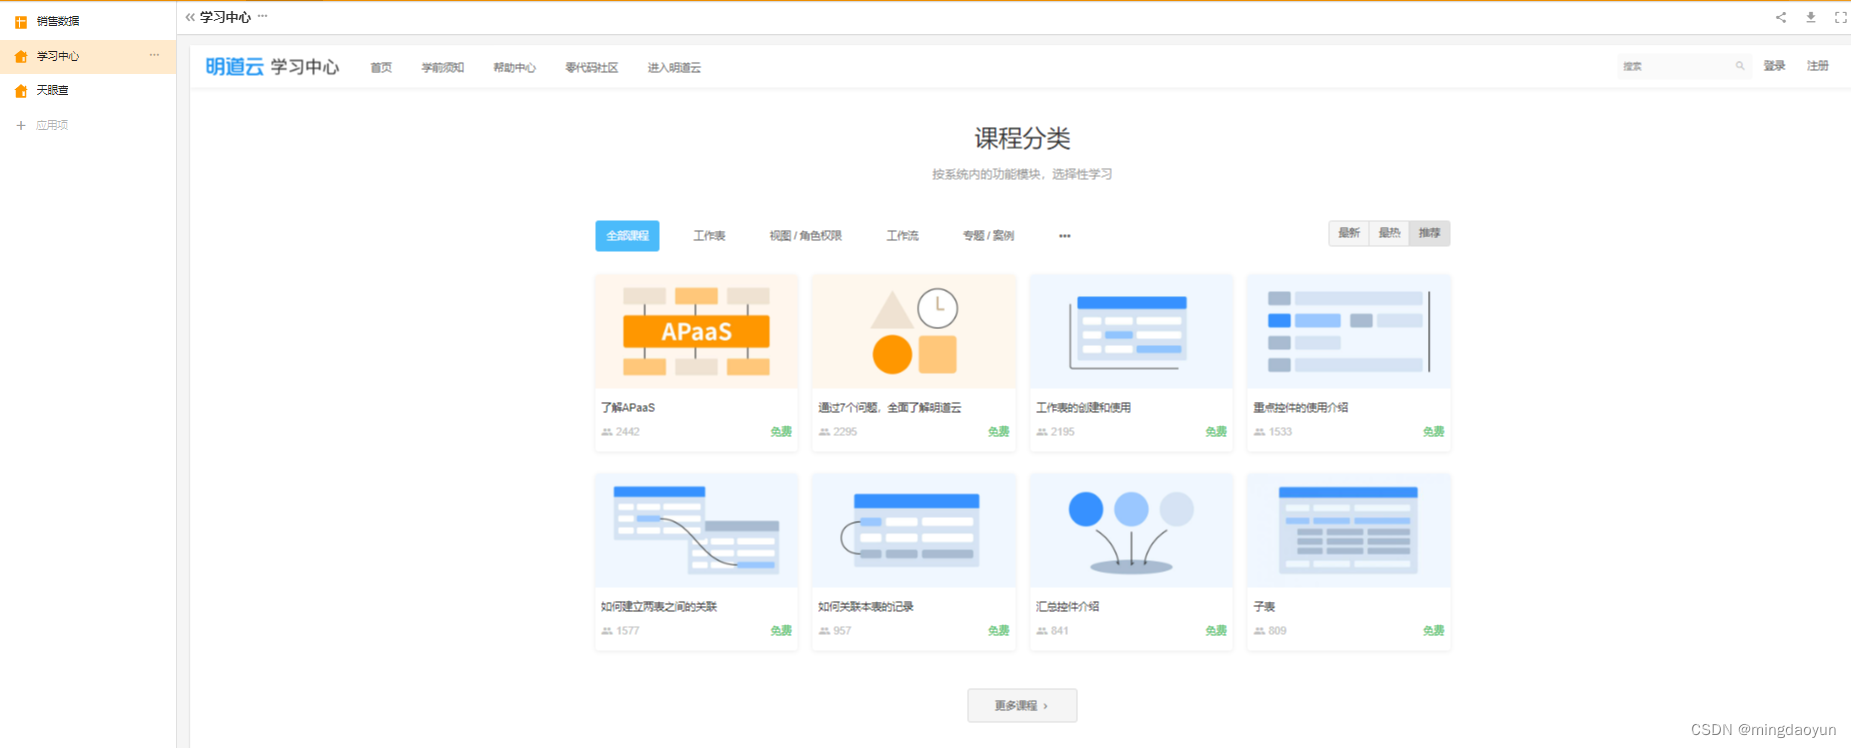Open the ellipsis menu next to the 学习中心 title
The width and height of the screenshot is (1851, 748).
(x=263, y=16)
